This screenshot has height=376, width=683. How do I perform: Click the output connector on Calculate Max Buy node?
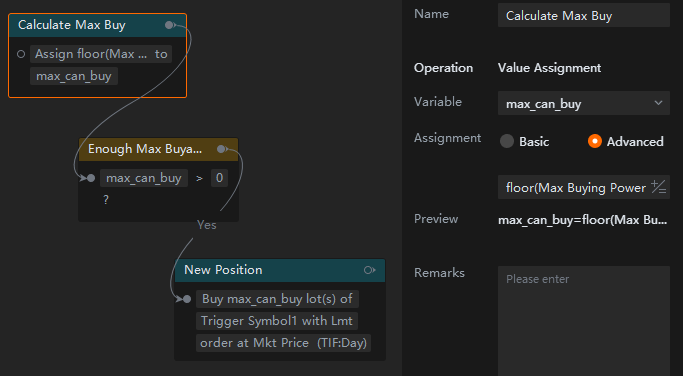coord(169,25)
